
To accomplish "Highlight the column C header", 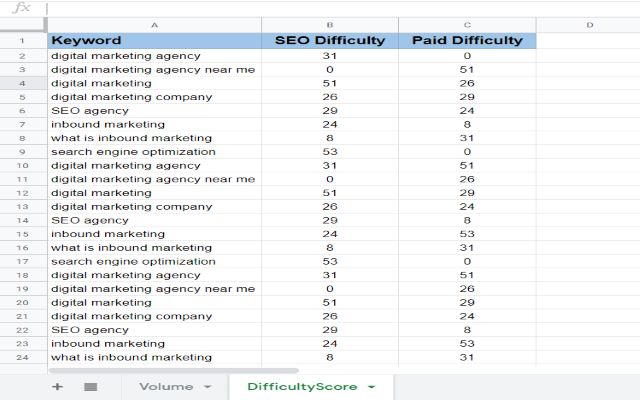I will (467, 25).
